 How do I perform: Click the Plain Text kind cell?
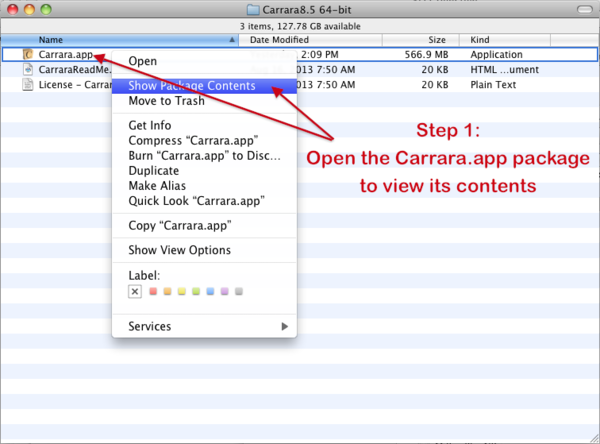tap(493, 85)
